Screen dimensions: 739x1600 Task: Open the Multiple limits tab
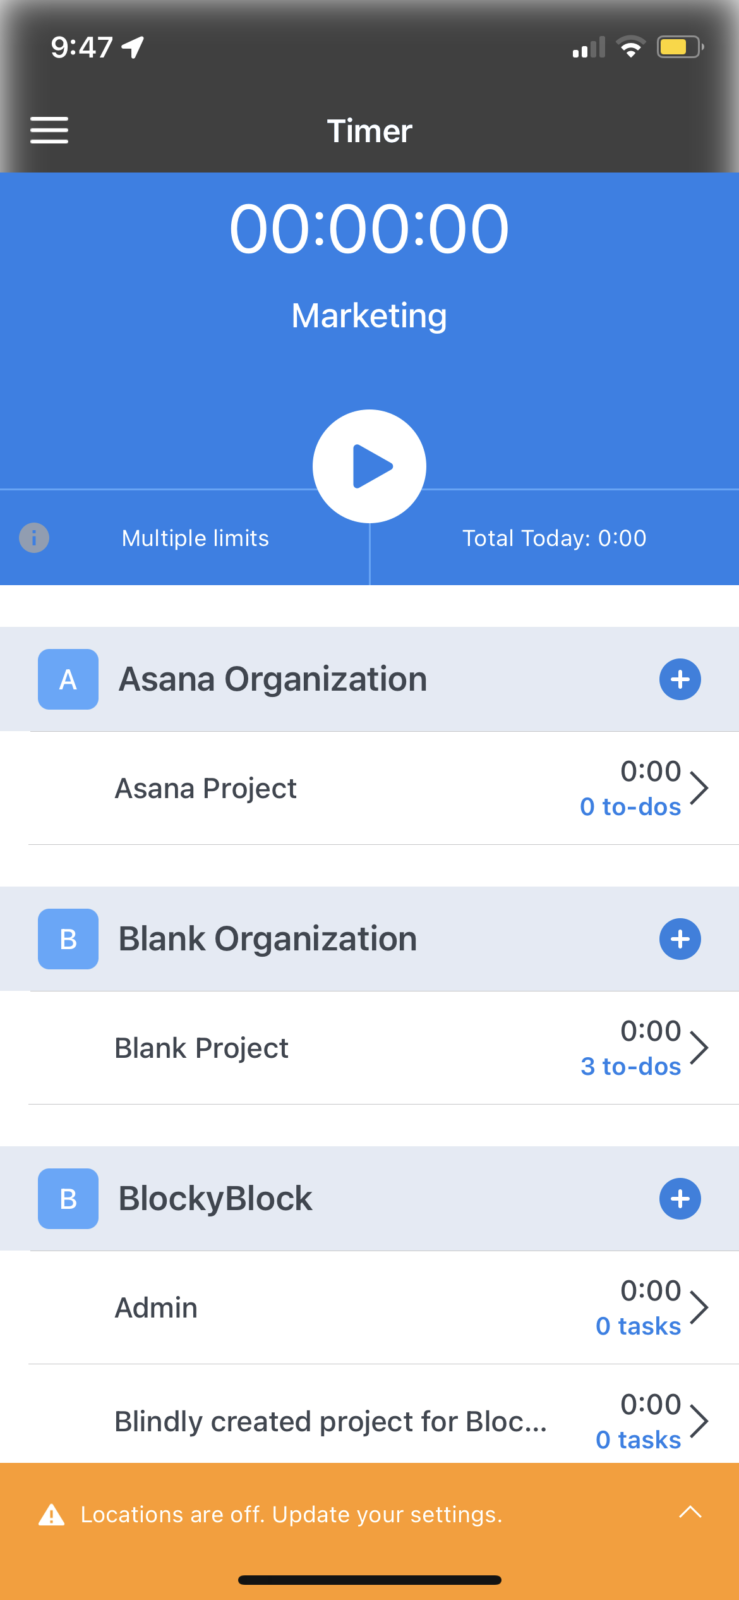pyautogui.click(x=195, y=538)
